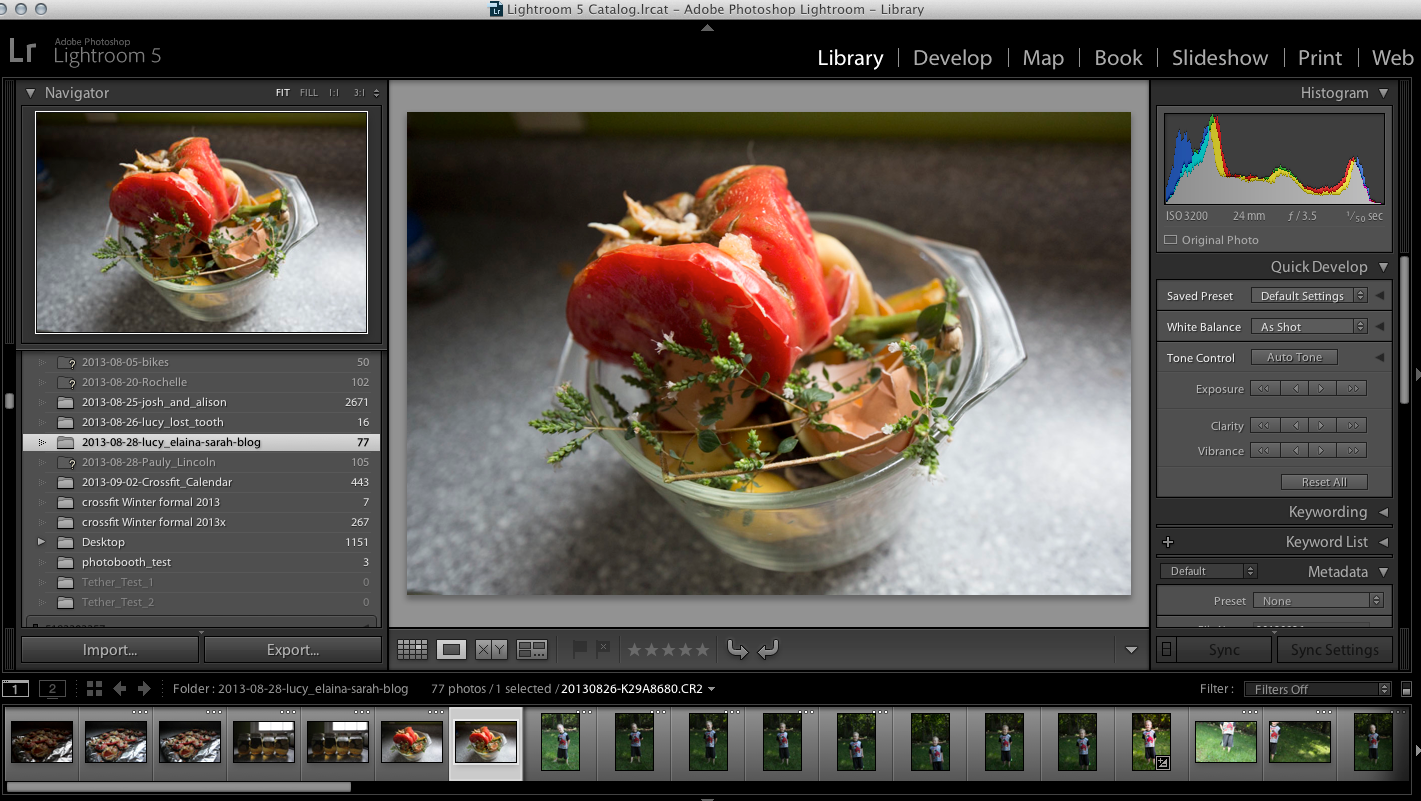The image size is (1421, 801).
Task: Flag the photo as a pick
Action: click(x=579, y=649)
